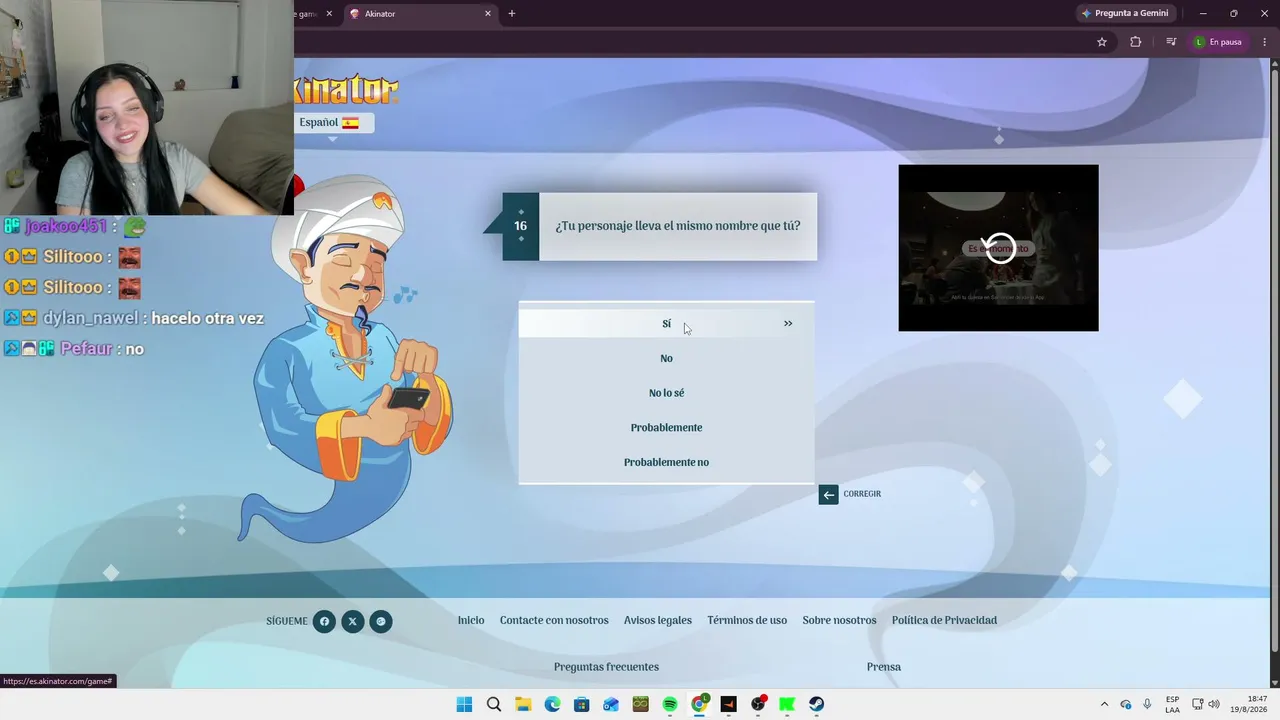Answer "Sí" to the Akinator question
Image resolution: width=1280 pixels, height=720 pixels.
pos(666,323)
